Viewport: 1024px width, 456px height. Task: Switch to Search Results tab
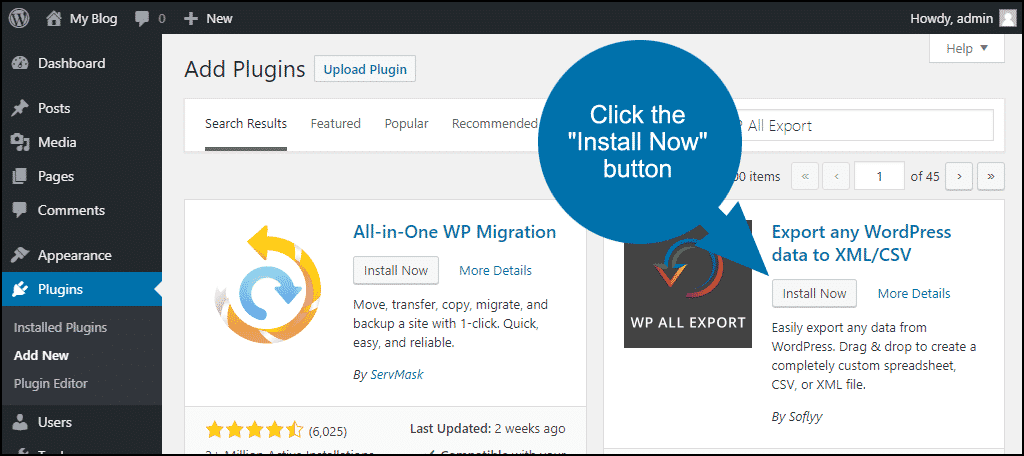tap(246, 123)
